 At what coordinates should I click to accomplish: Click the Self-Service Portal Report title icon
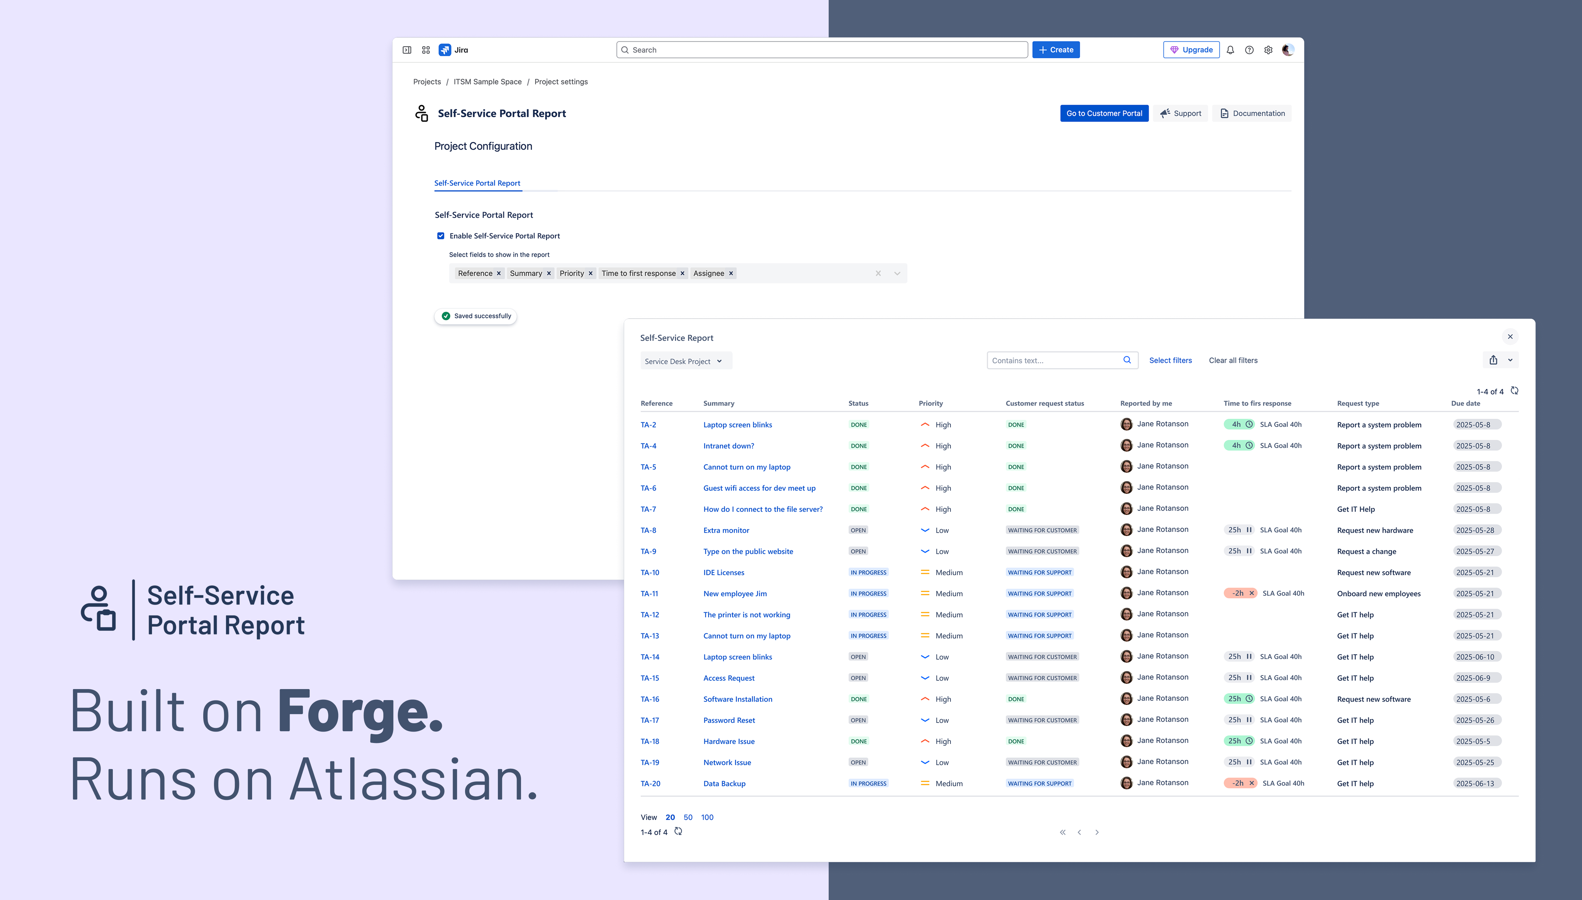pos(422,114)
